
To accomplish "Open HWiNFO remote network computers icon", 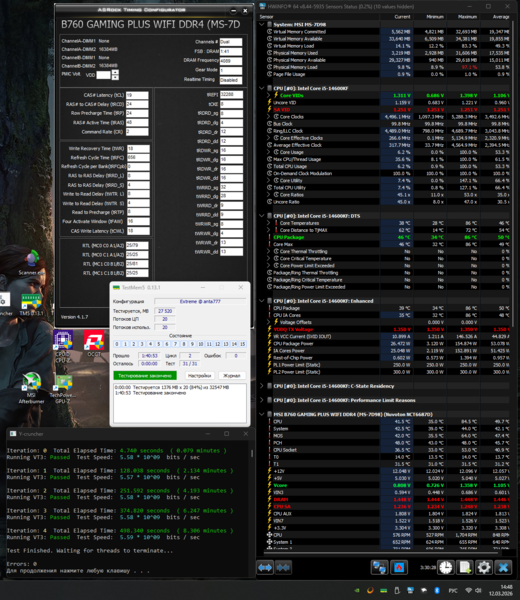I will 379,567.
